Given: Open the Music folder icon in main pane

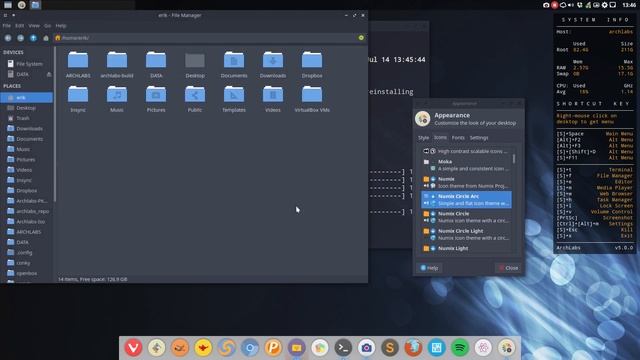Looking at the screenshot, I should click(x=117, y=94).
